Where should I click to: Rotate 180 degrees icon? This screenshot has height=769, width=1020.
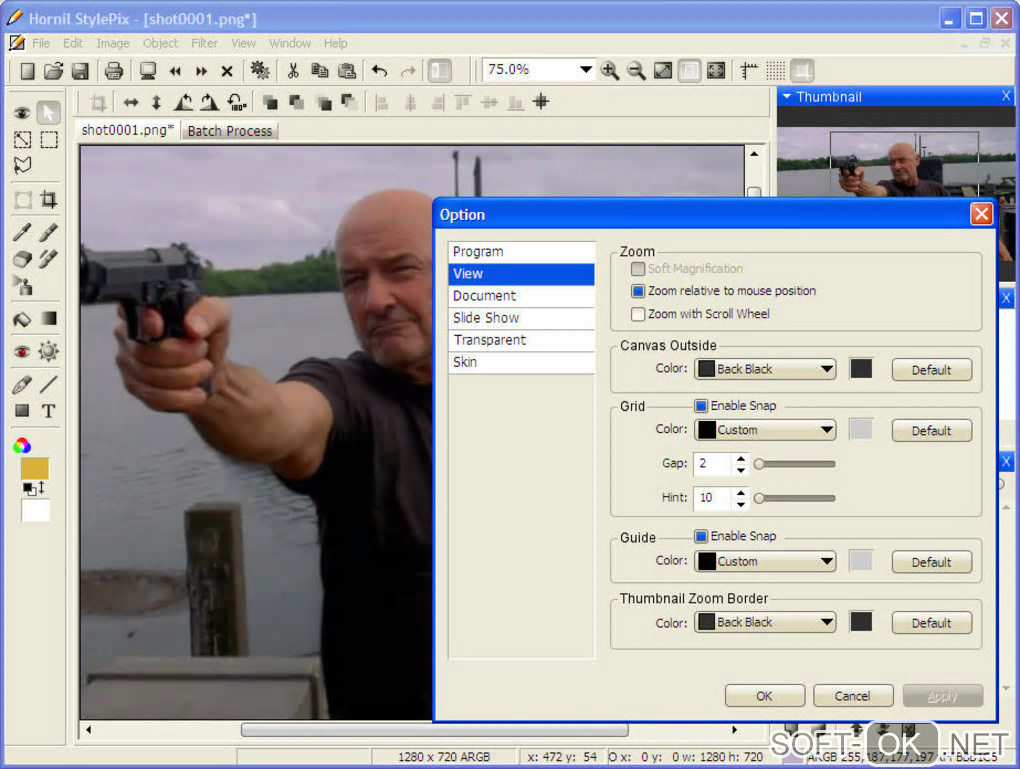click(236, 102)
